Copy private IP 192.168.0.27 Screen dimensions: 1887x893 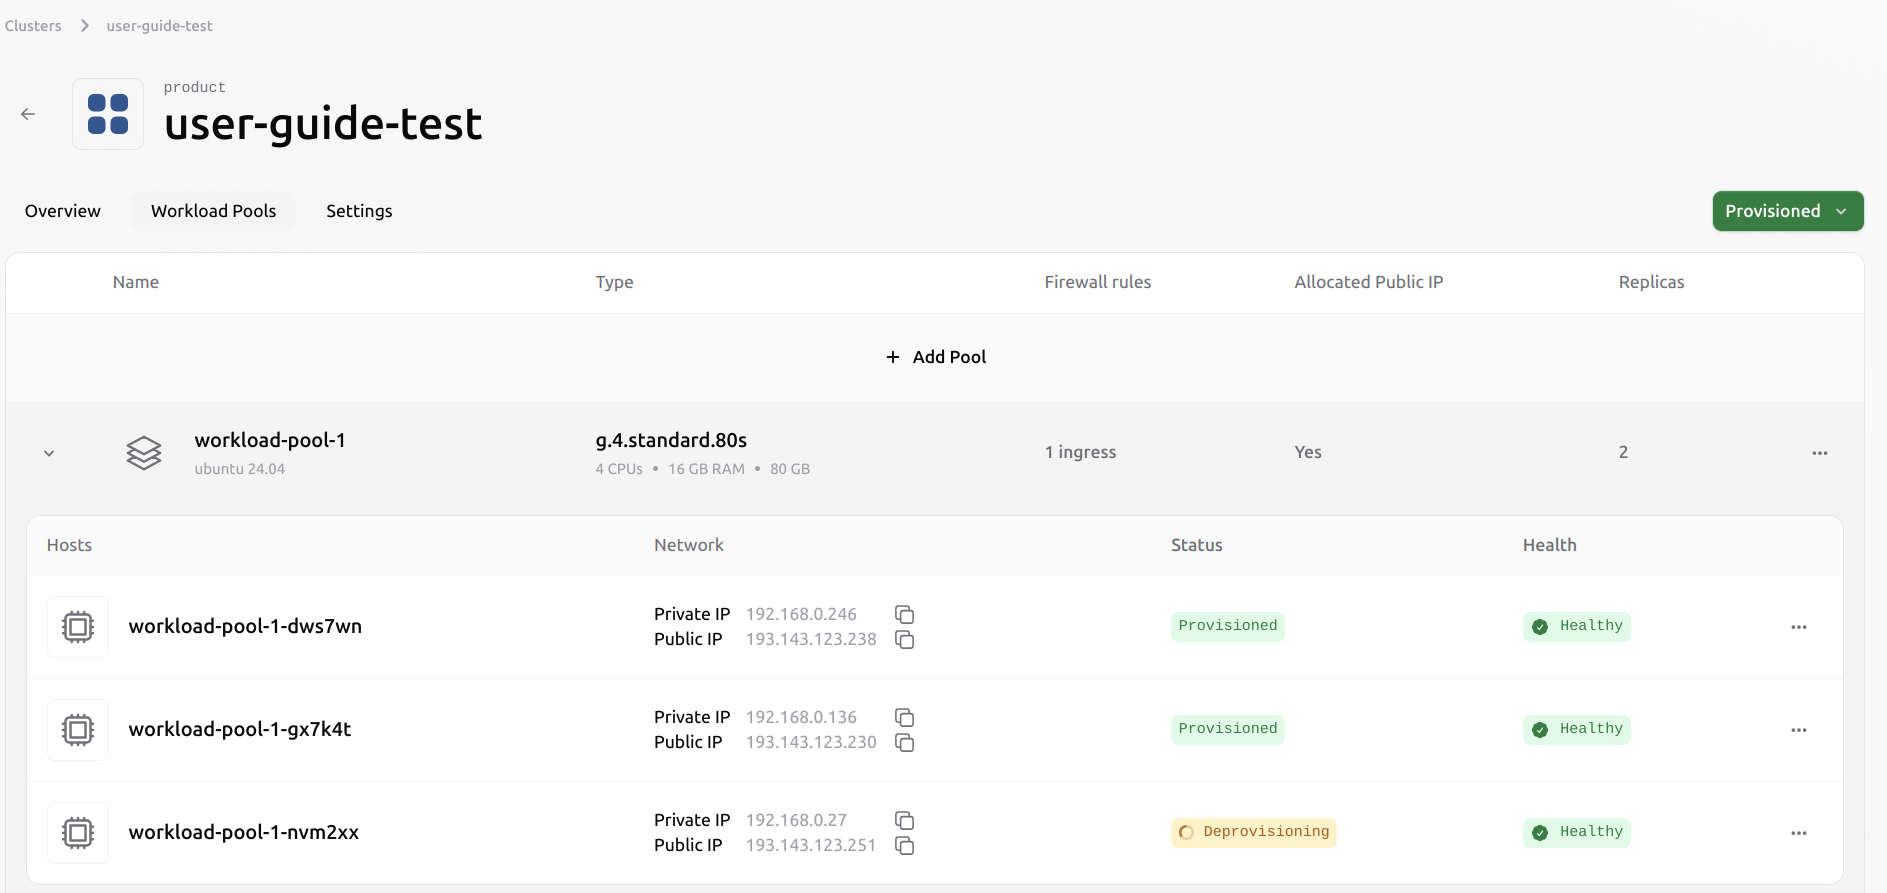coord(905,820)
